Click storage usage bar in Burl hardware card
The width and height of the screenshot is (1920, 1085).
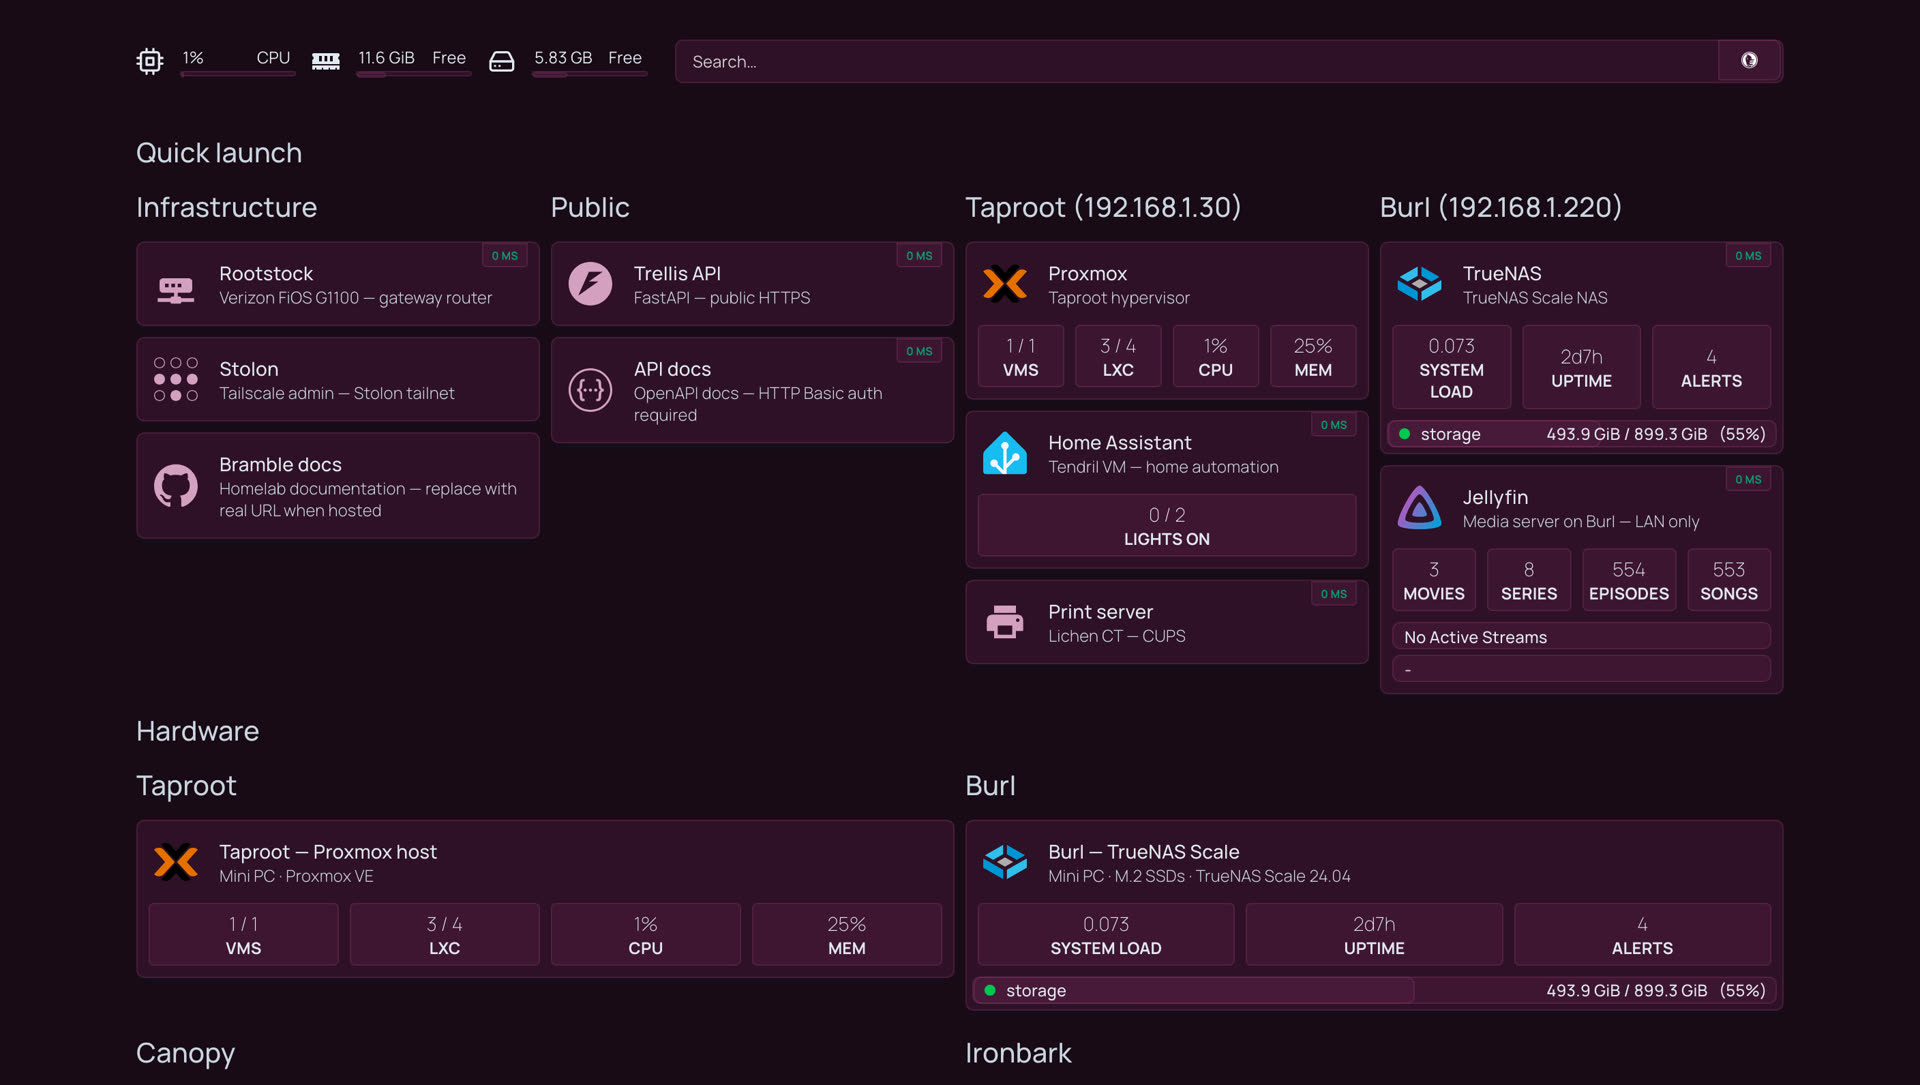click(x=1374, y=991)
